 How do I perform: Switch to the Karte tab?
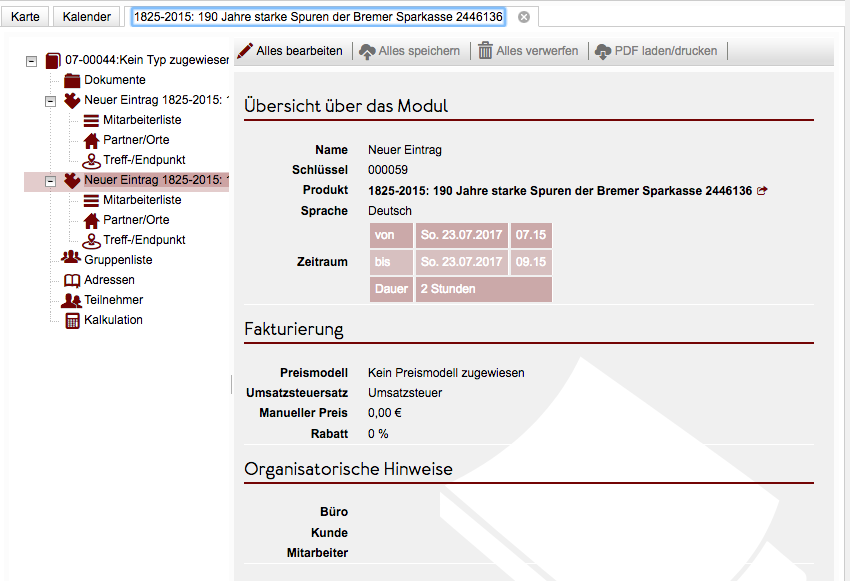[25, 17]
